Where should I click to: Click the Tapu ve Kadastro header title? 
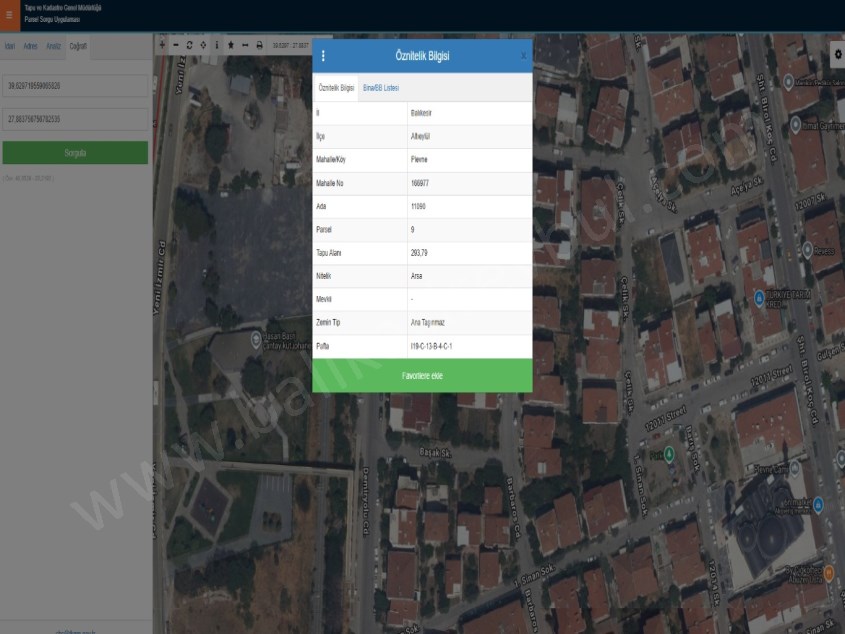coord(63,8)
